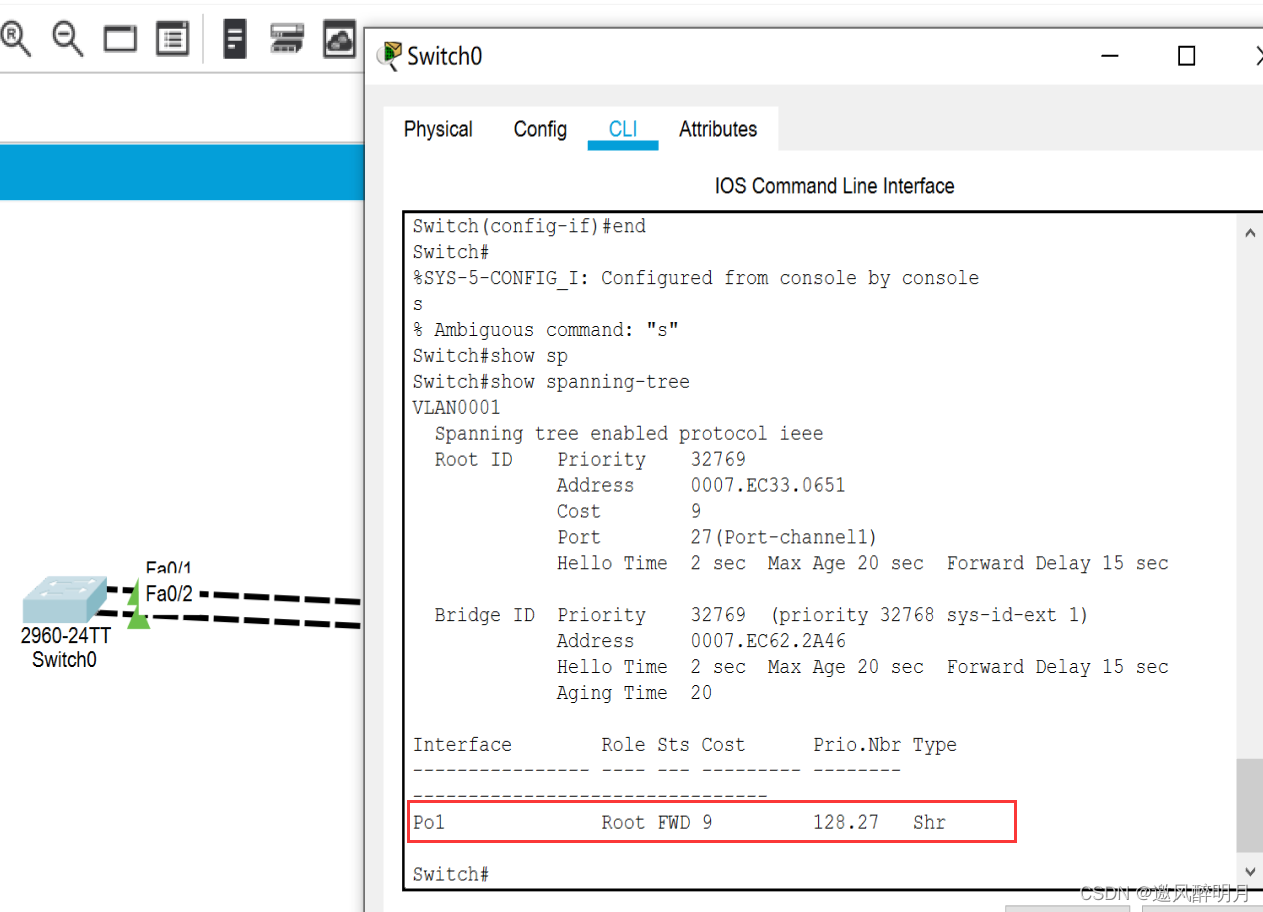Open the drawing palette window icon

tap(120, 40)
